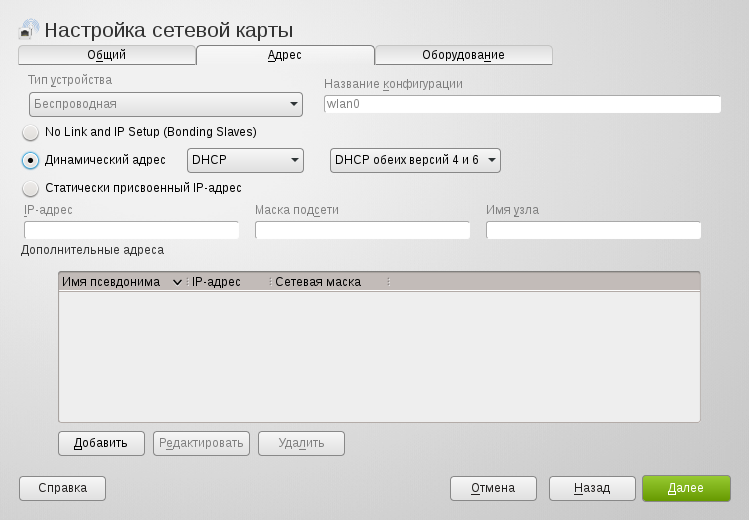Open the DHCP protocol dropdown
This screenshot has height=520, width=749.
[x=245, y=160]
